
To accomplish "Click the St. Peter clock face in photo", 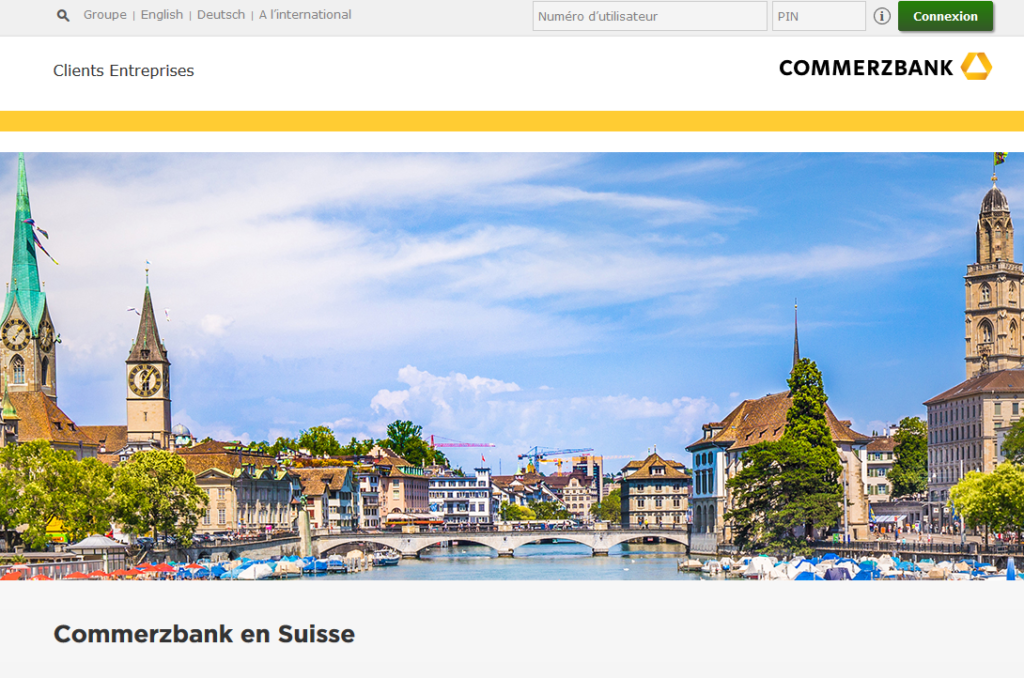I will (144, 380).
